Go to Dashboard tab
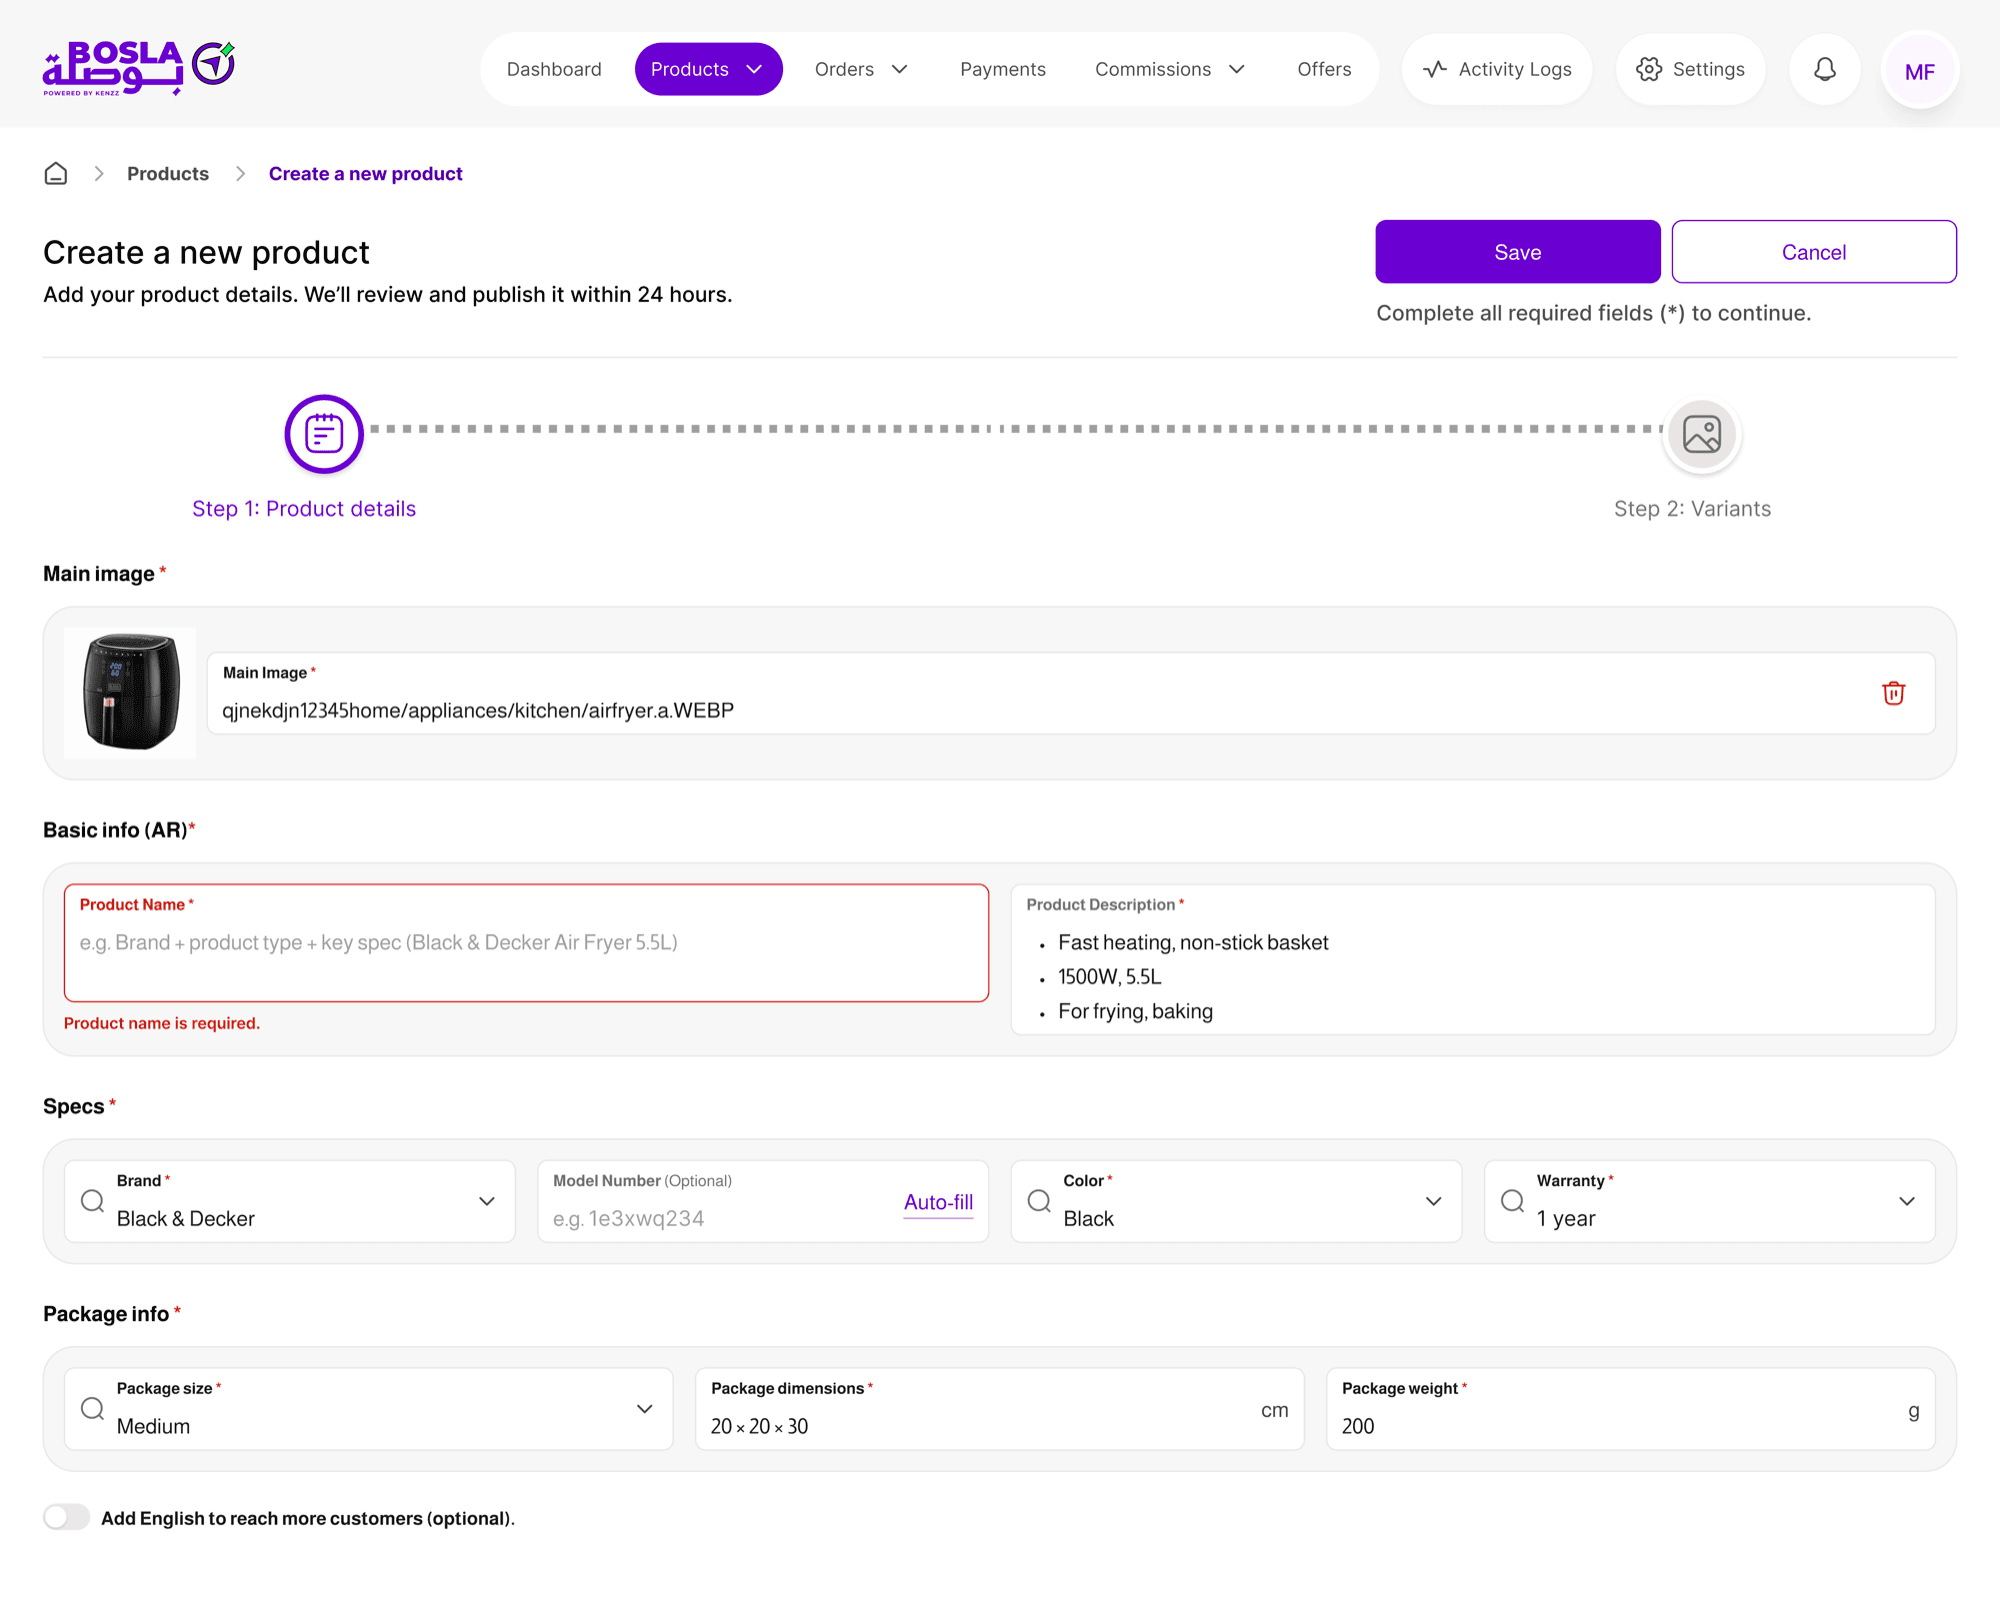This screenshot has width=2000, height=1619. [x=554, y=69]
